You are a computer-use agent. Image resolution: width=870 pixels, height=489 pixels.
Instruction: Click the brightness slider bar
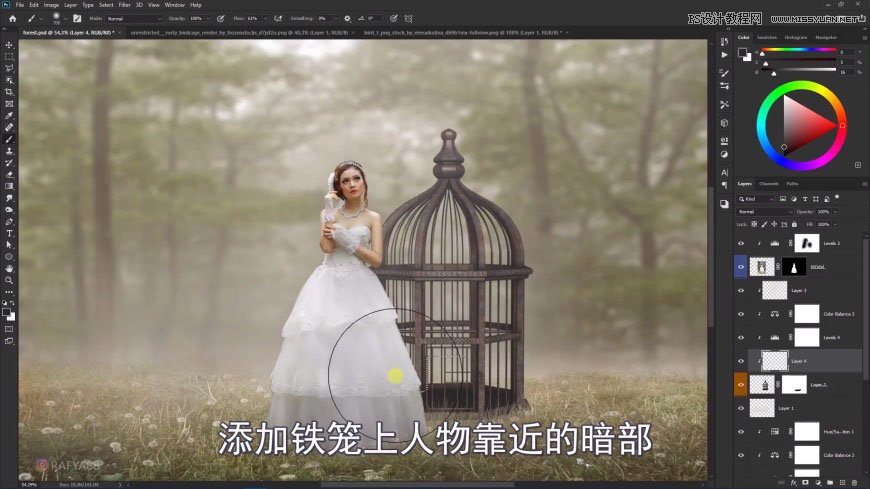point(798,69)
